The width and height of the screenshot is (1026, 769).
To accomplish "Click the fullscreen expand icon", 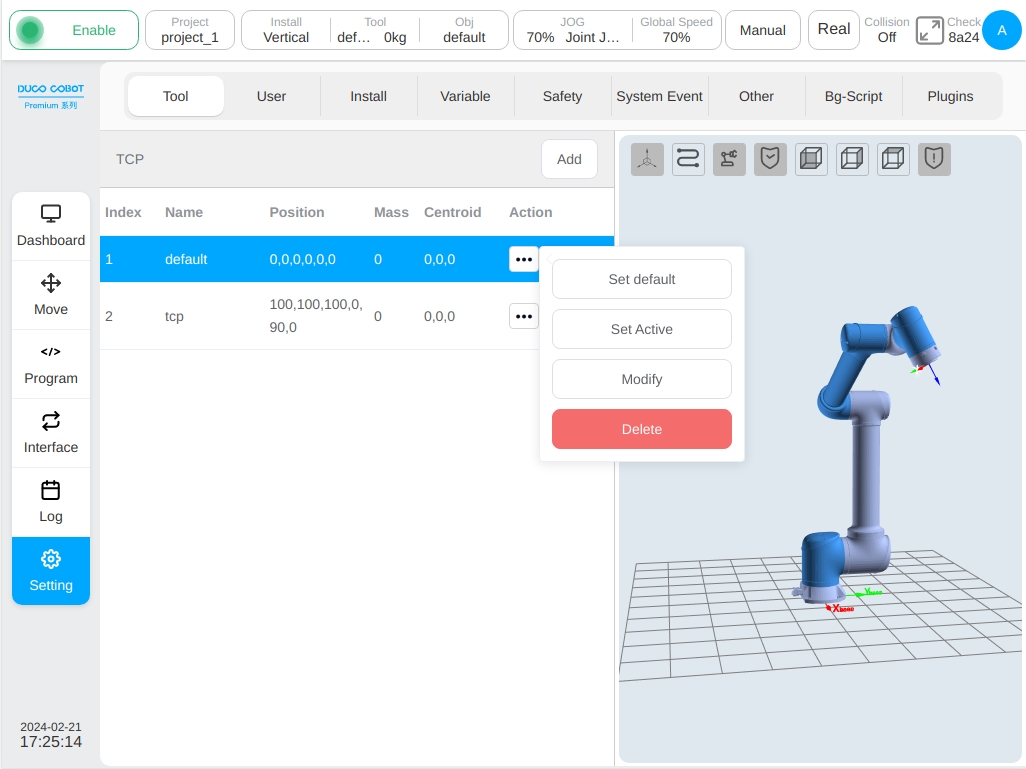I will pos(929,30).
